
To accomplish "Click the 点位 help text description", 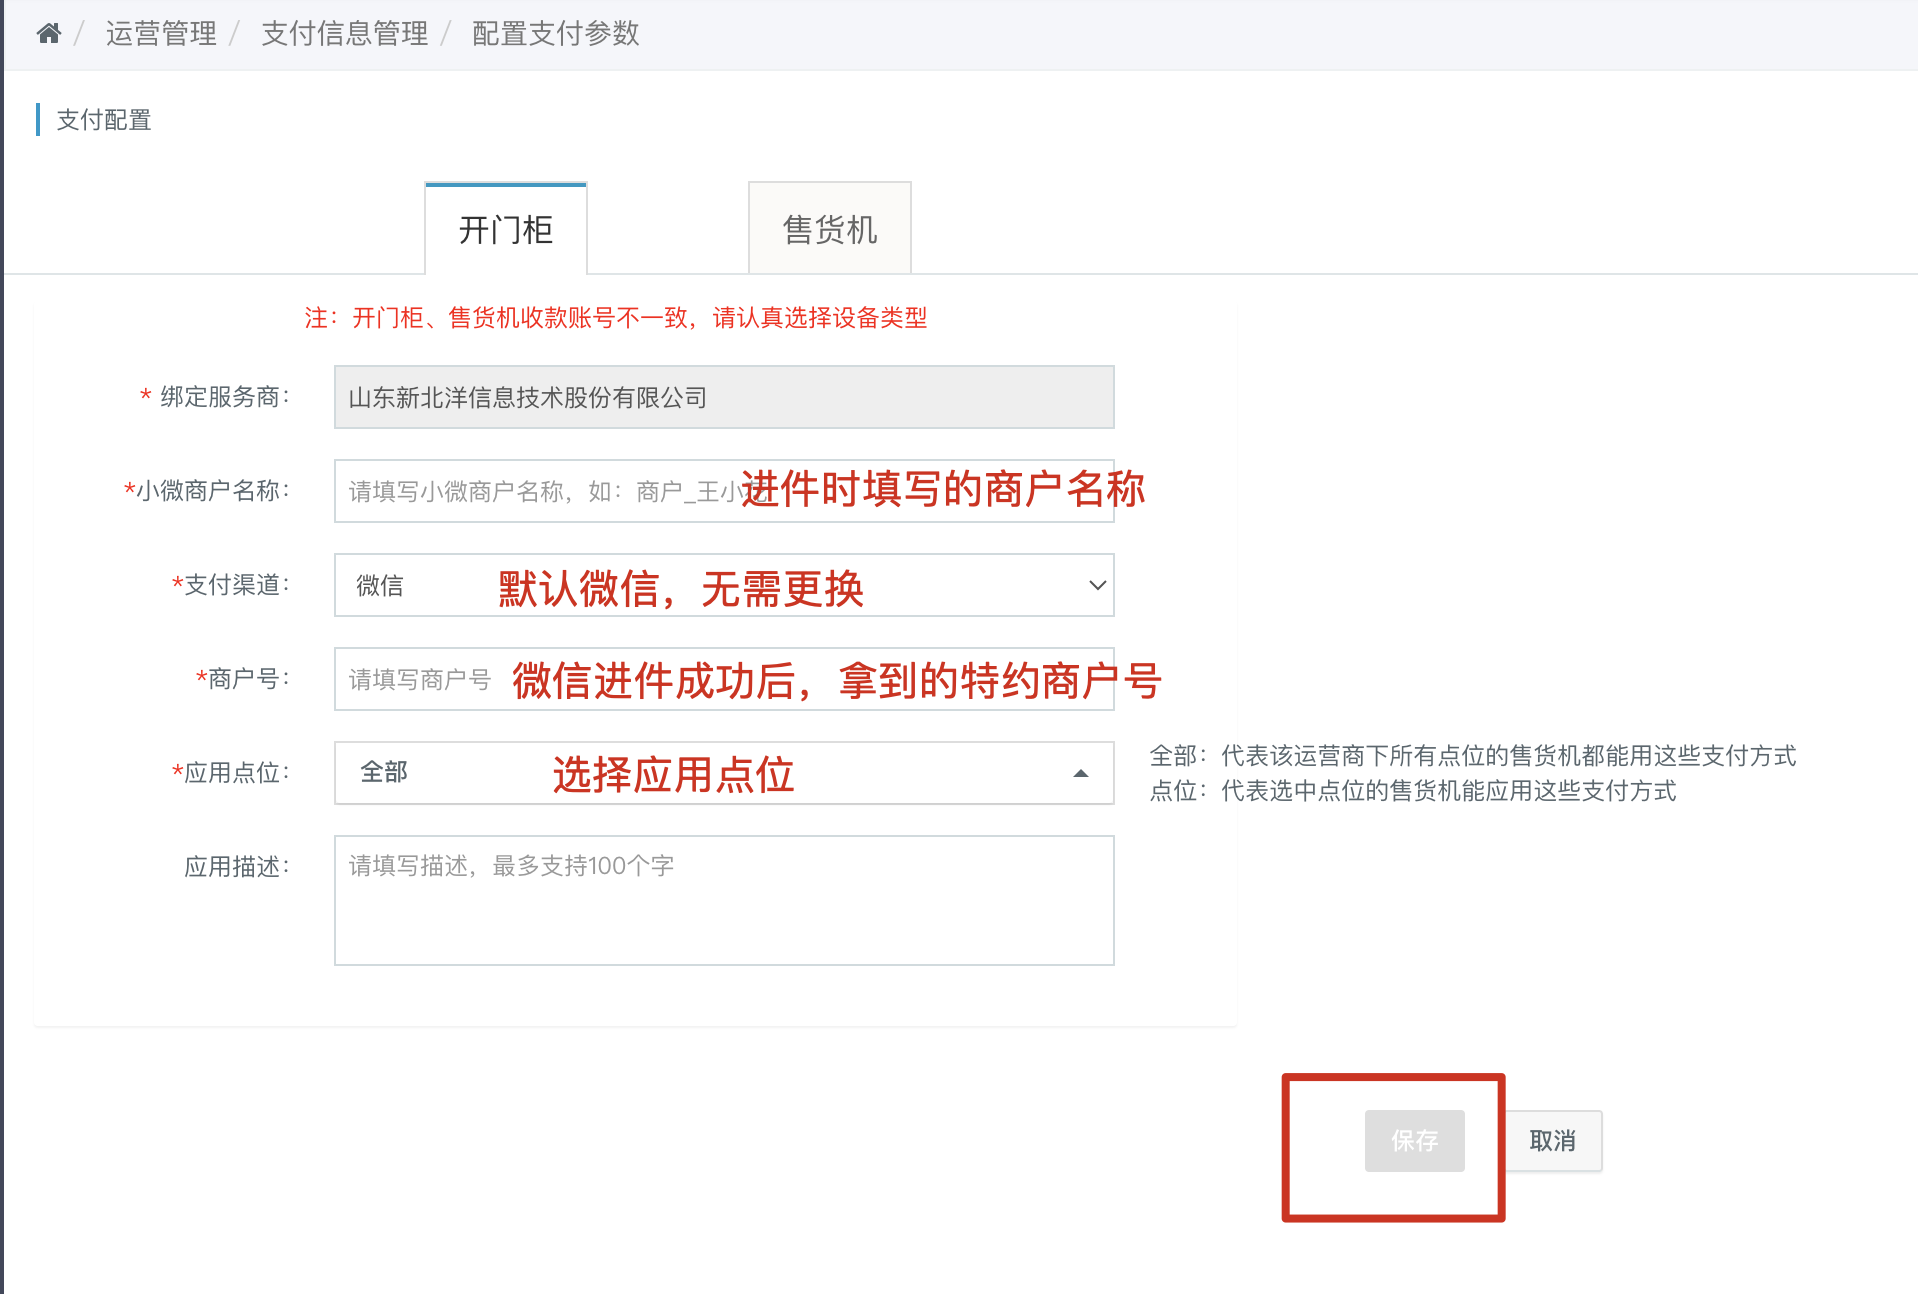I will pyautogui.click(x=1413, y=791).
